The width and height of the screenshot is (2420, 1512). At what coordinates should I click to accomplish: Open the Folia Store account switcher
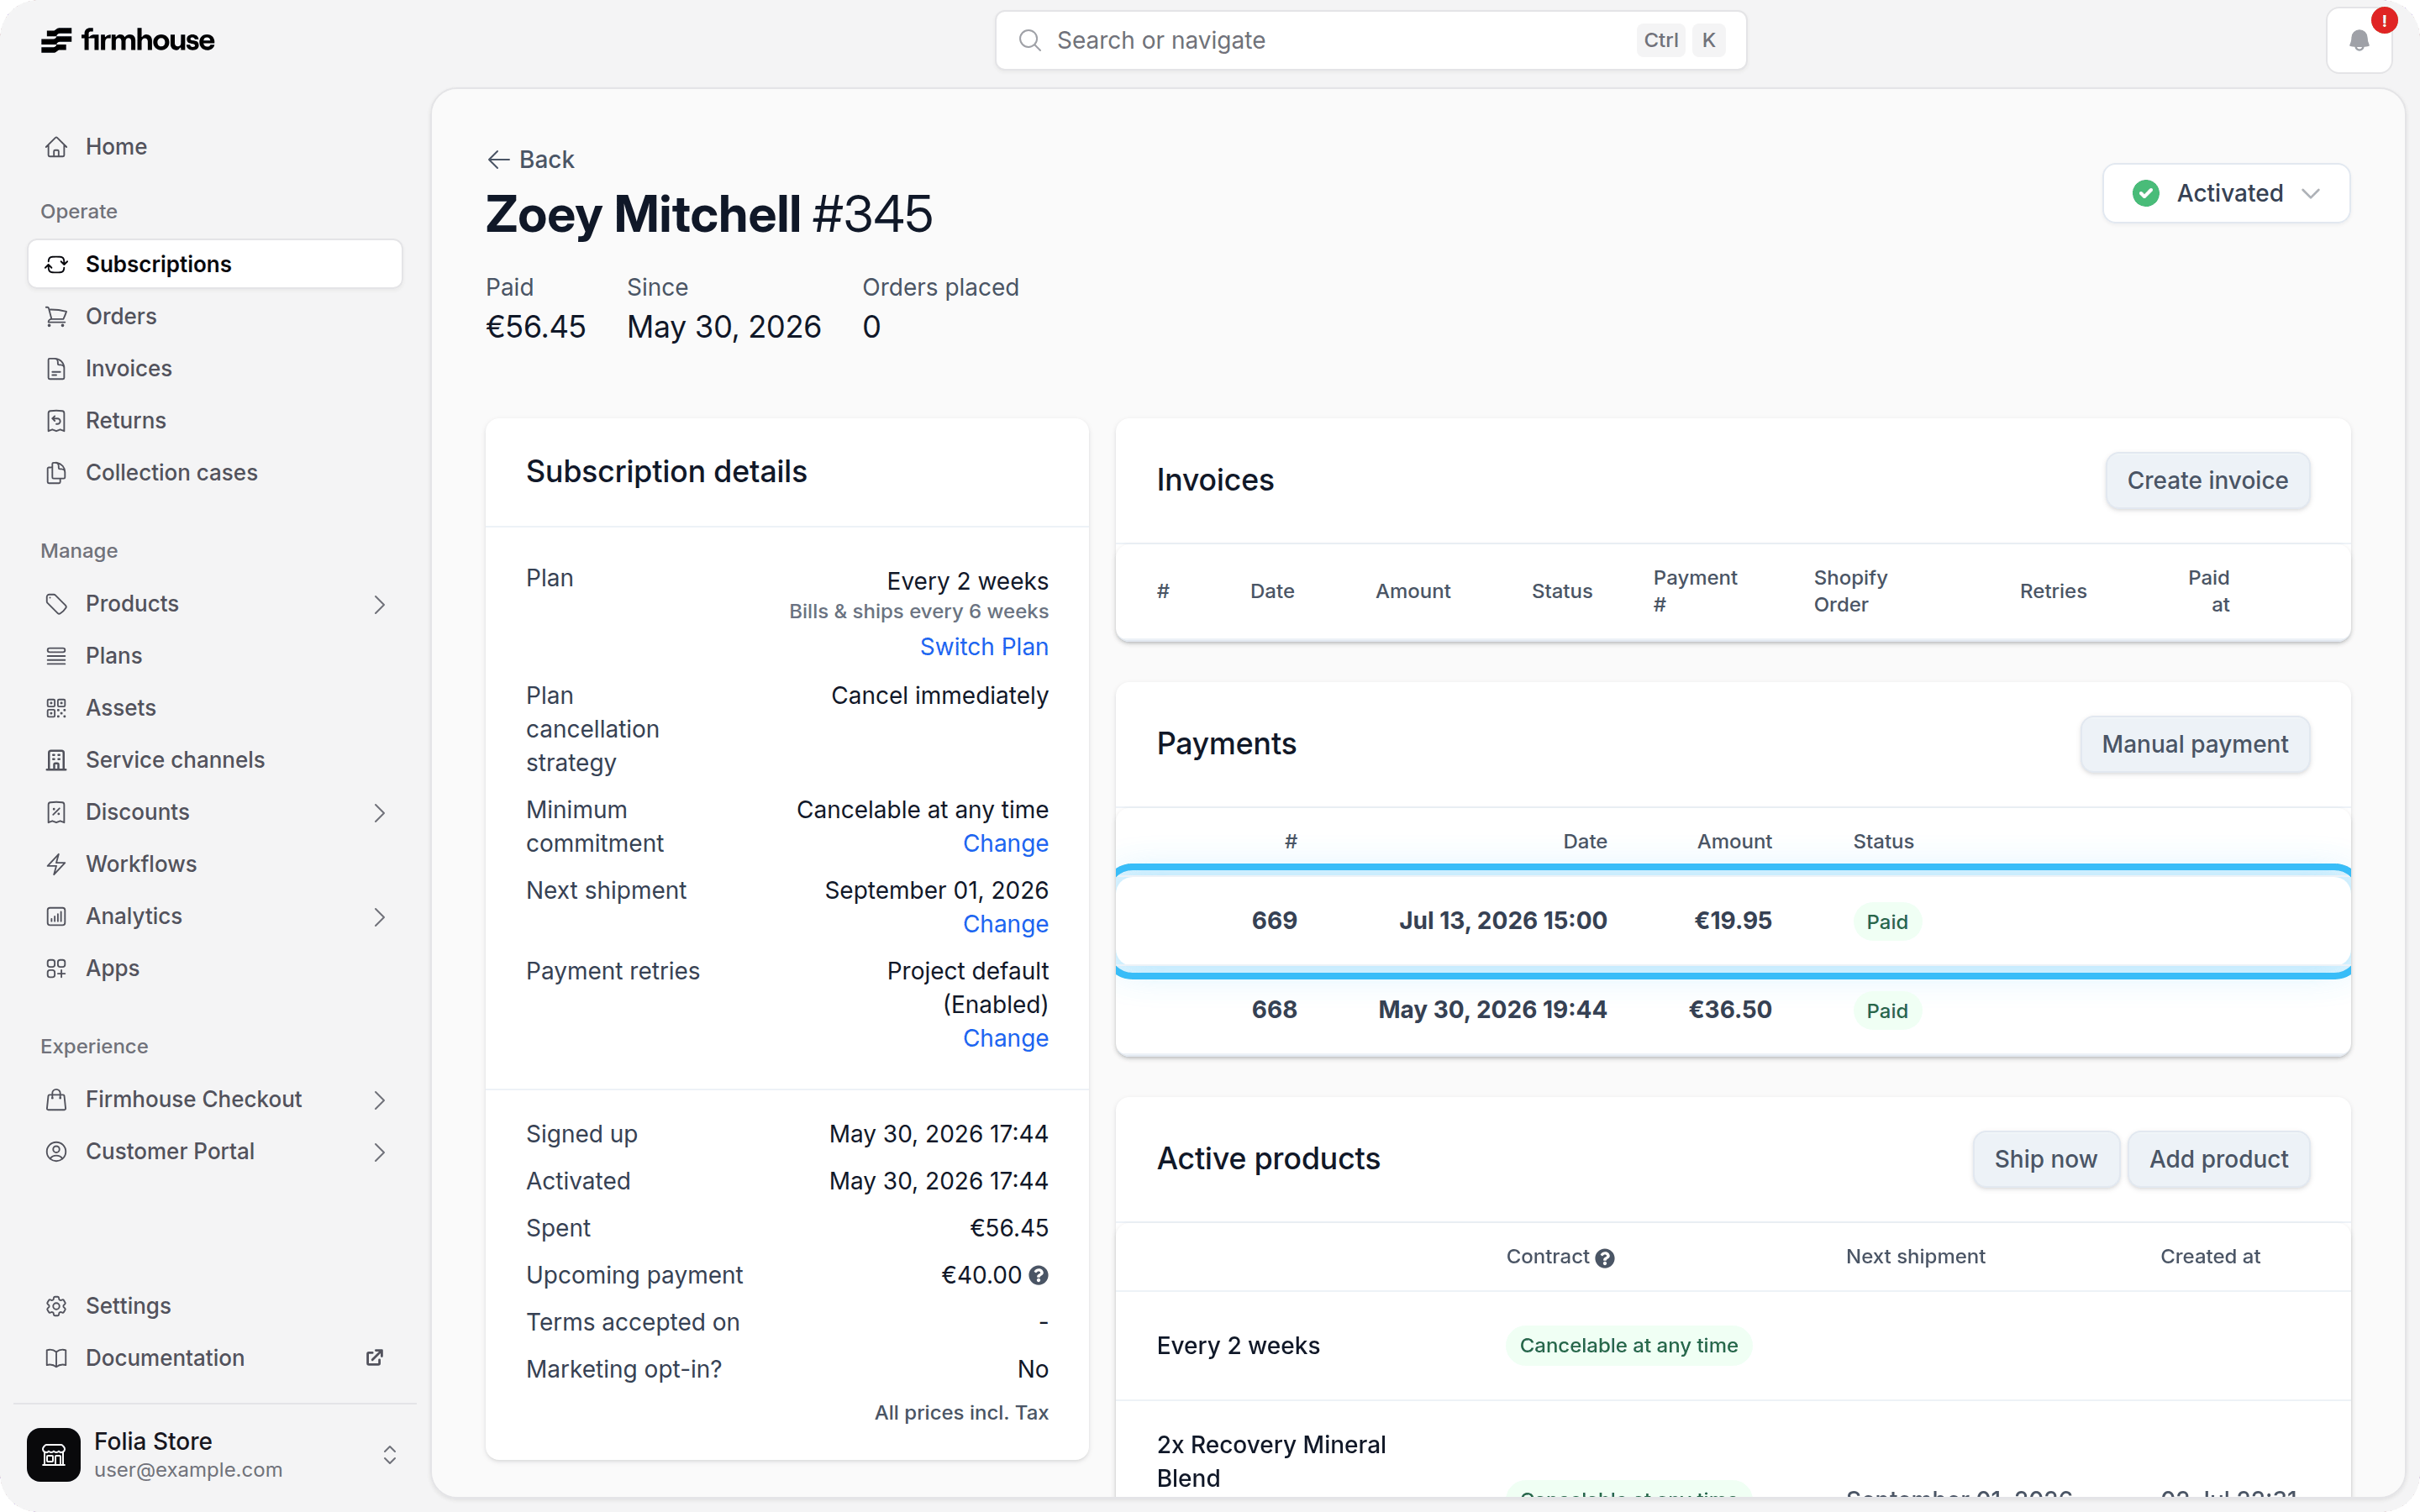tap(214, 1454)
